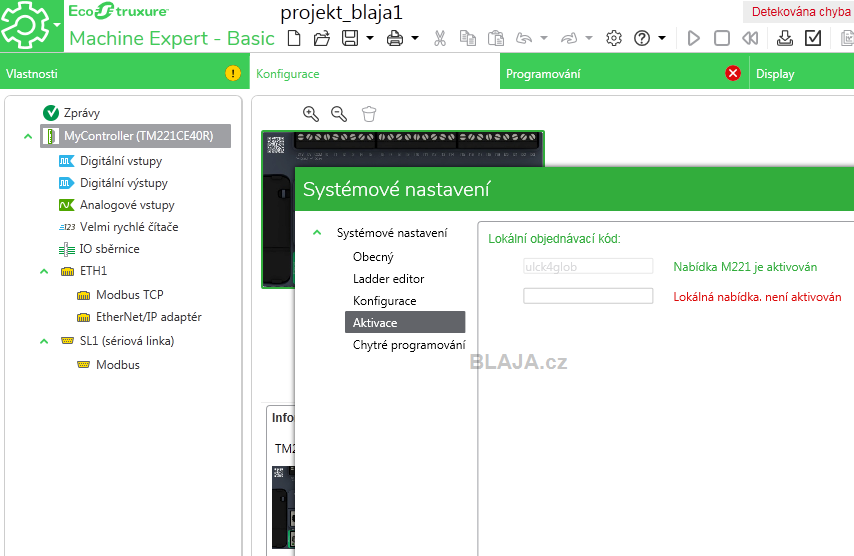Click the Print icon
This screenshot has width=854, height=556.
[x=395, y=38]
